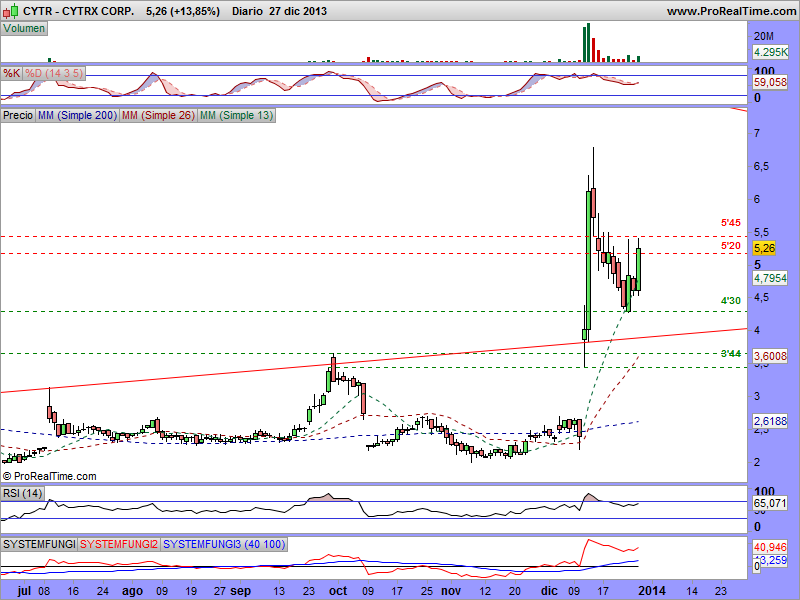Click the CYTR - CYTRX CORP. title

[x=79, y=11]
